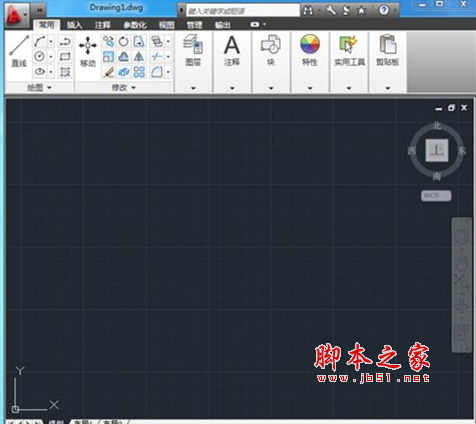Select the Arc tool in draw panel
Image resolution: width=476 pixels, height=424 pixels.
(40, 42)
